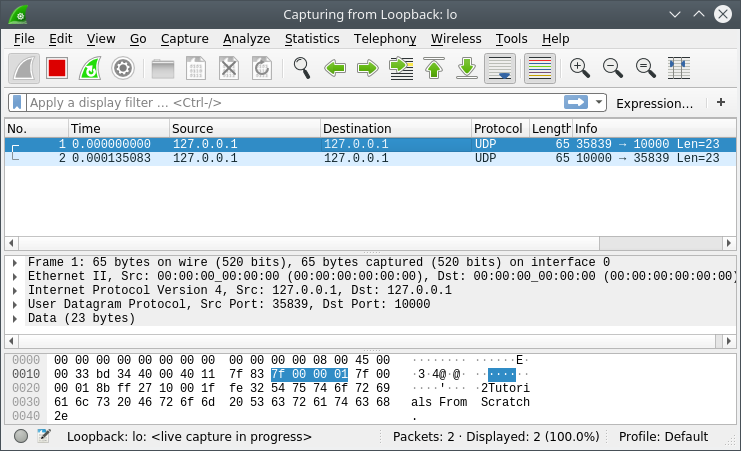Click Expression... button

coord(655,103)
